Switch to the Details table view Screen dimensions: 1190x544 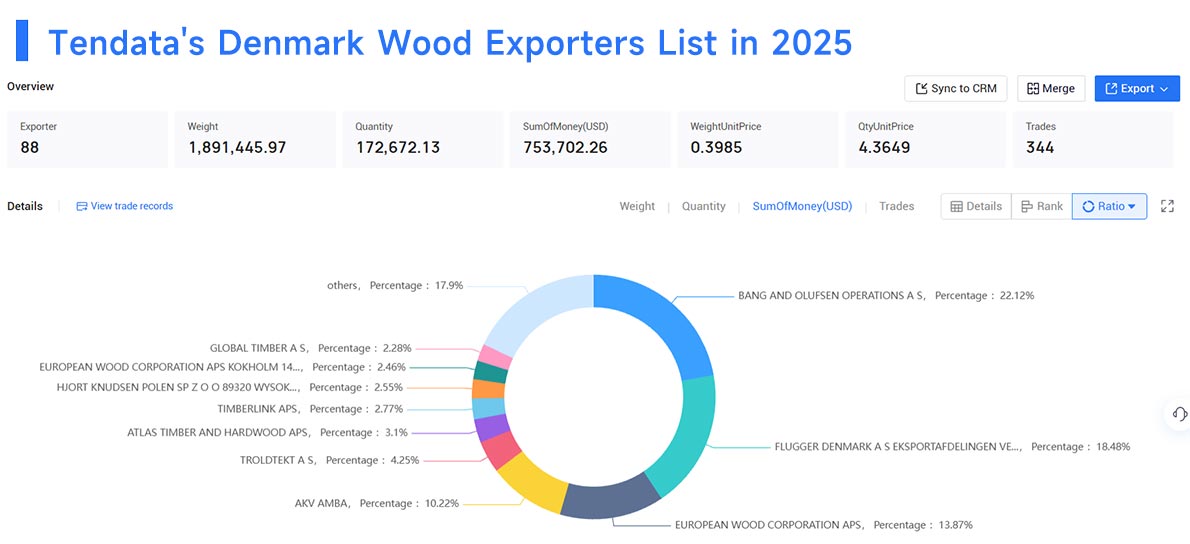976,206
